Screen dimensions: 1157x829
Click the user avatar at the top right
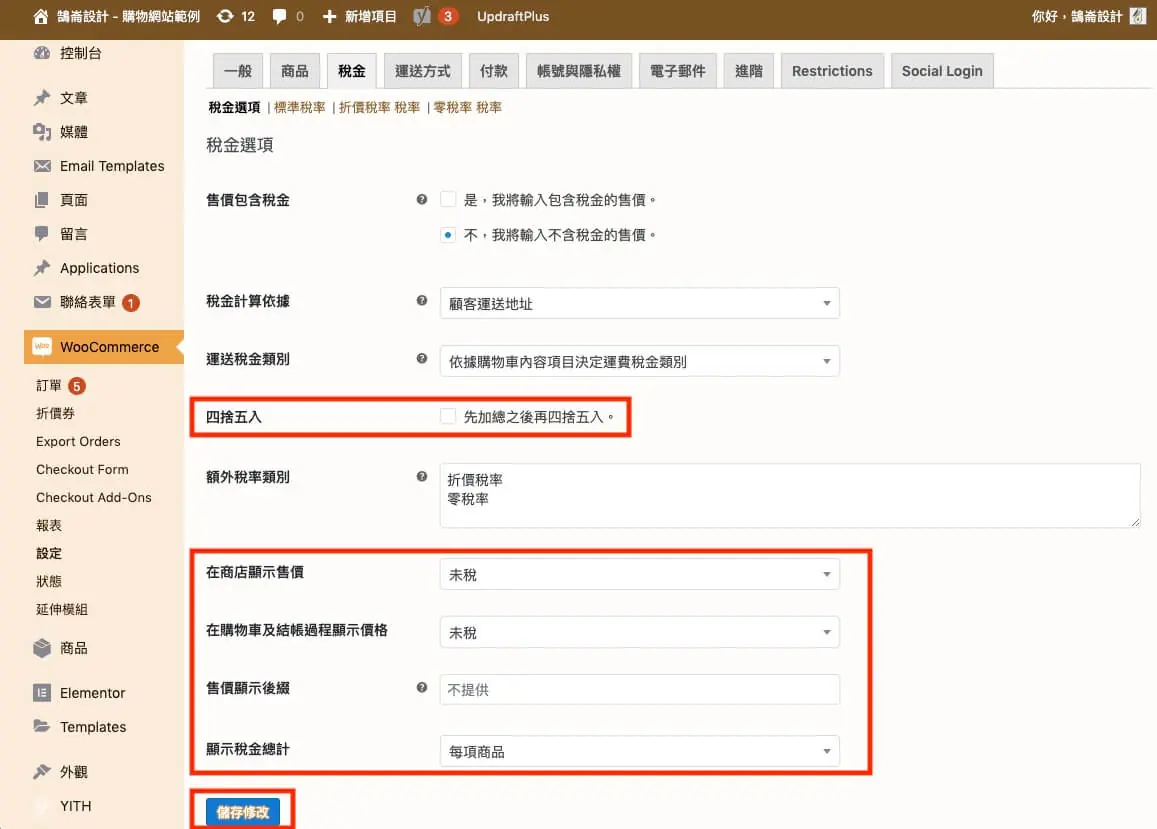[x=1138, y=16]
